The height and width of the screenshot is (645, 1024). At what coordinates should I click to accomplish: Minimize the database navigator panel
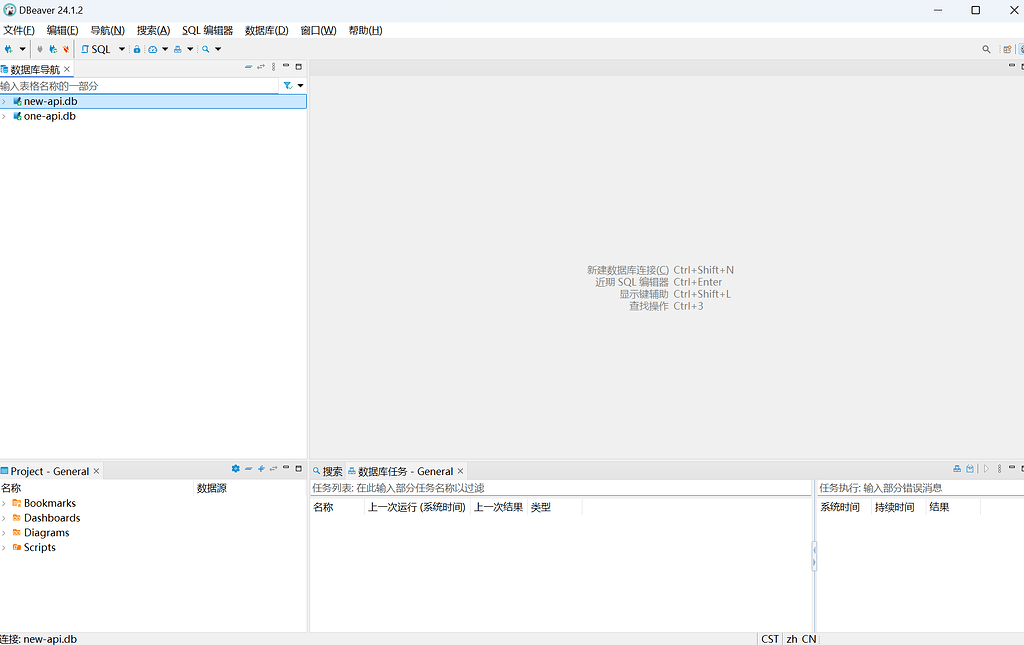click(x=285, y=66)
